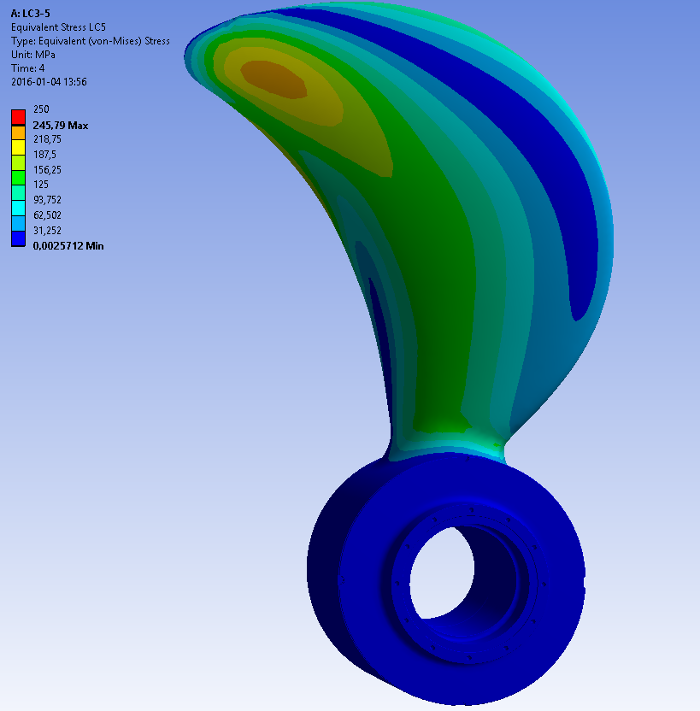Click the 'Unit: MPa' line
Image resolution: width=700 pixels, height=711 pixels.
[x=33, y=54]
